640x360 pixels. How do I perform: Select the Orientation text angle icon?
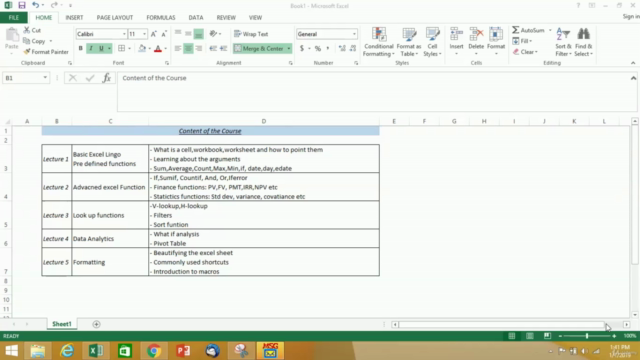(x=213, y=34)
